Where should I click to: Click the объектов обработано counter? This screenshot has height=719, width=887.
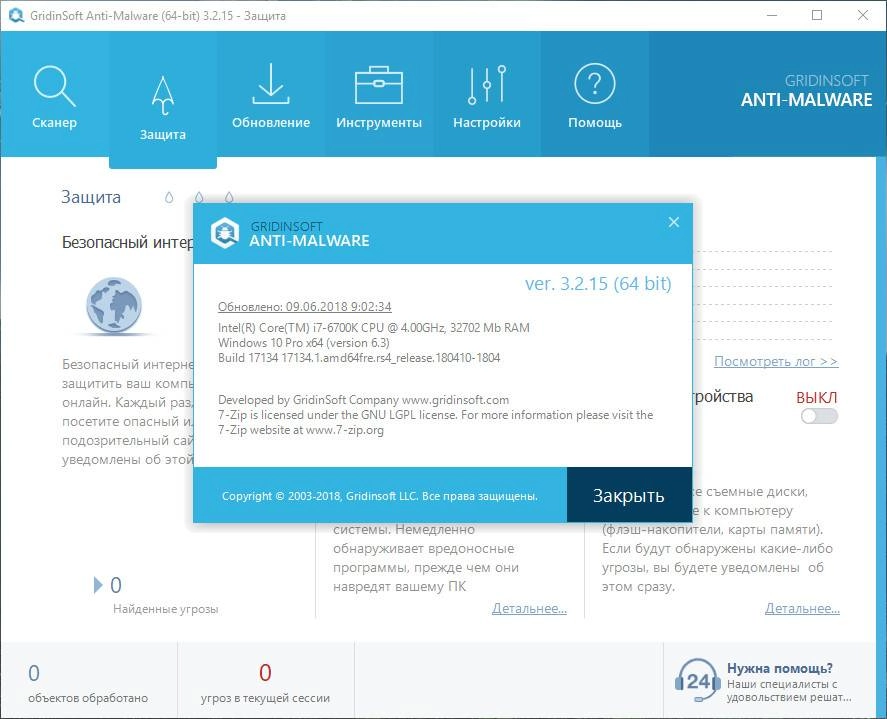point(88,683)
